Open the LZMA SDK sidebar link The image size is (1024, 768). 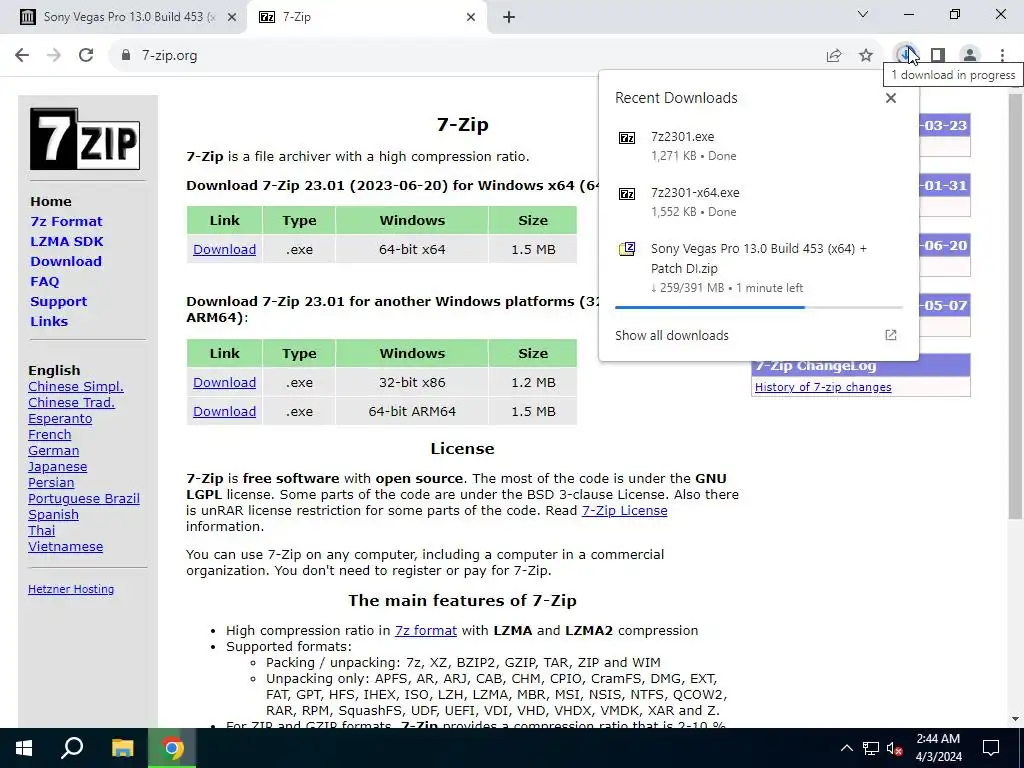(x=67, y=242)
